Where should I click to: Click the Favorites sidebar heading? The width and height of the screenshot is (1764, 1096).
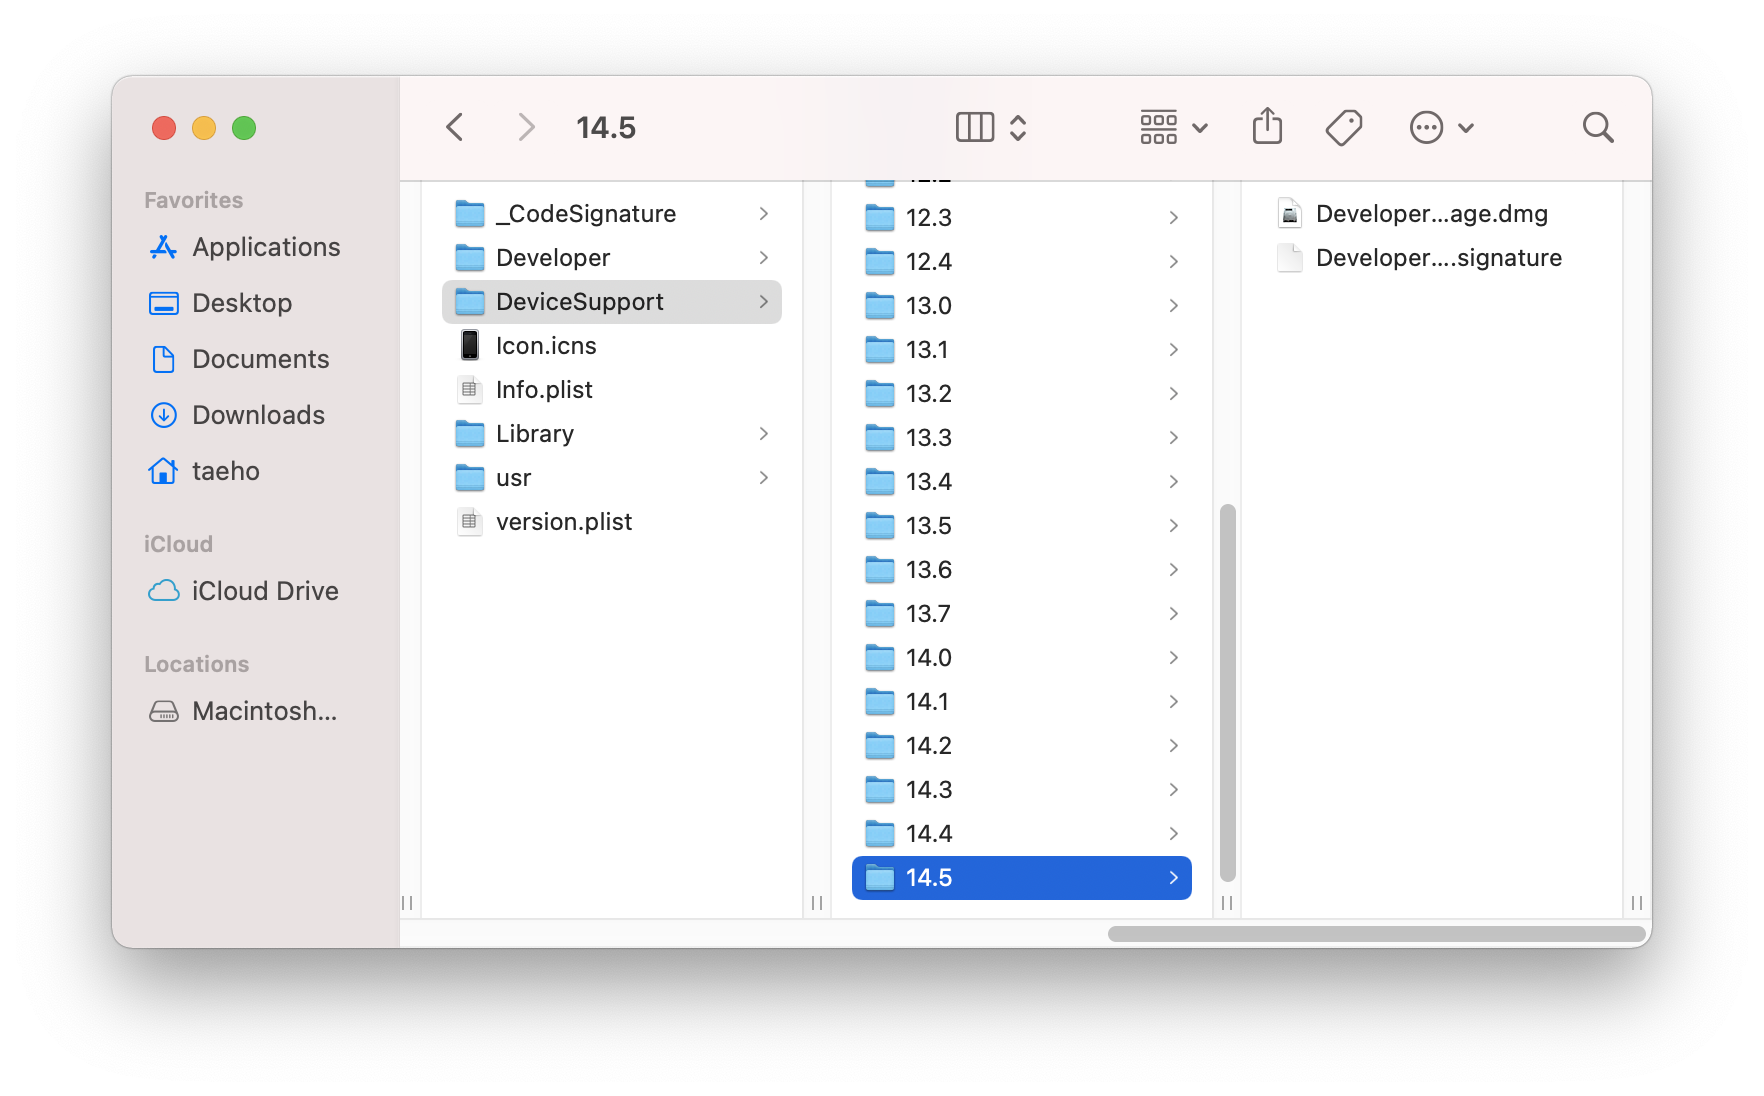point(194,200)
